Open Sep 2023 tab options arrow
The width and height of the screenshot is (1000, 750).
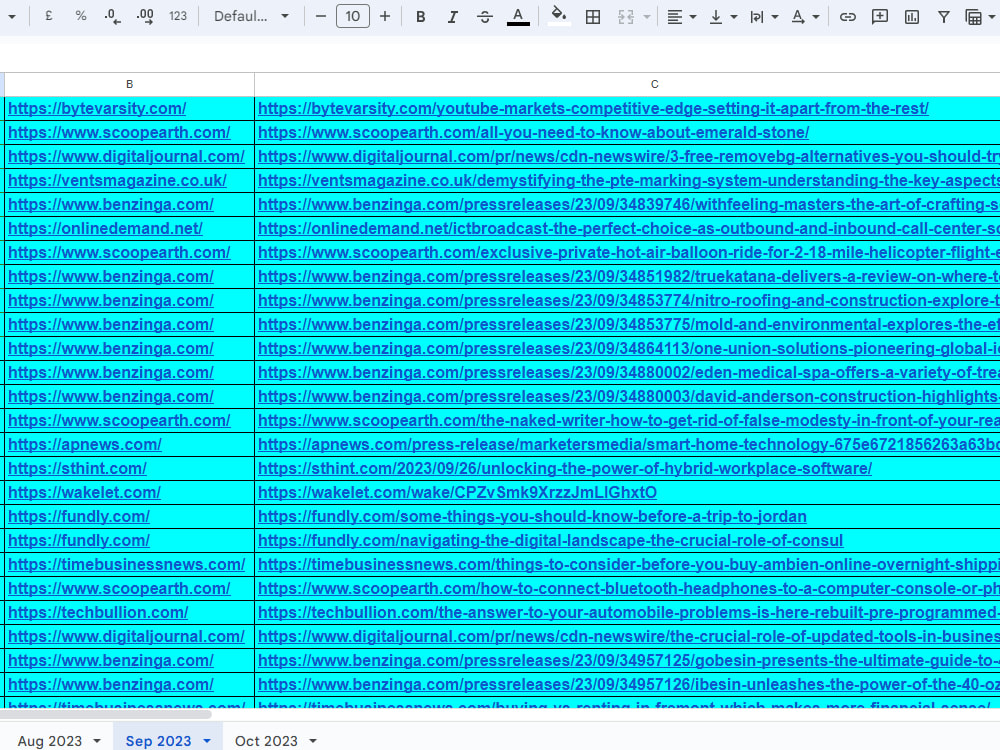pyautogui.click(x=207, y=740)
